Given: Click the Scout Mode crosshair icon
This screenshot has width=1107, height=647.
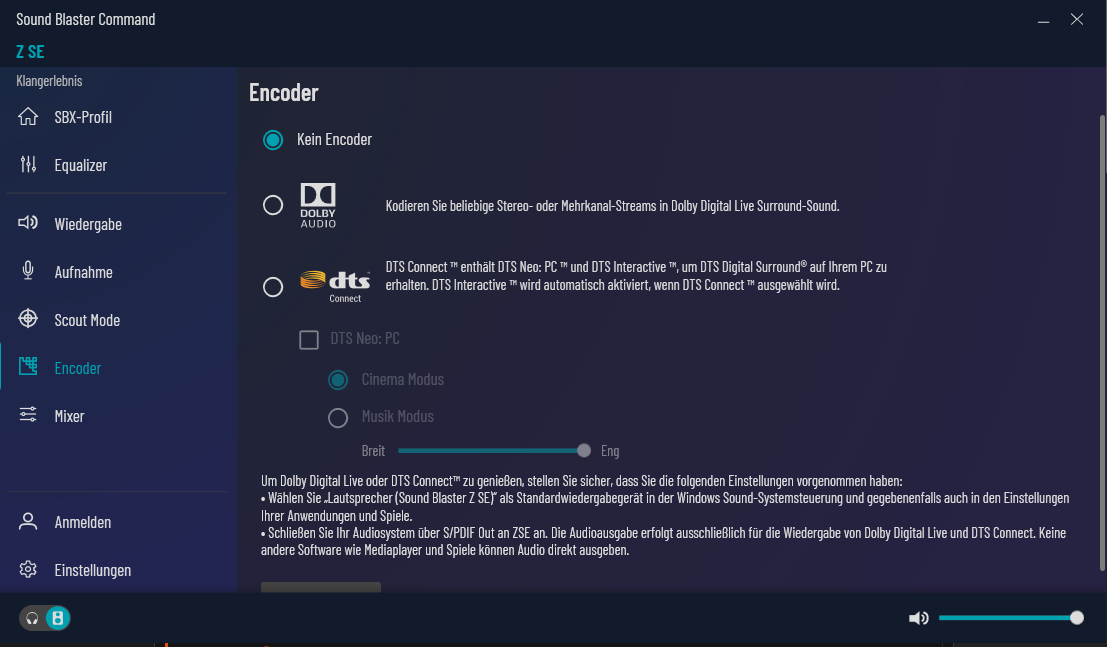Looking at the screenshot, I should (28, 319).
